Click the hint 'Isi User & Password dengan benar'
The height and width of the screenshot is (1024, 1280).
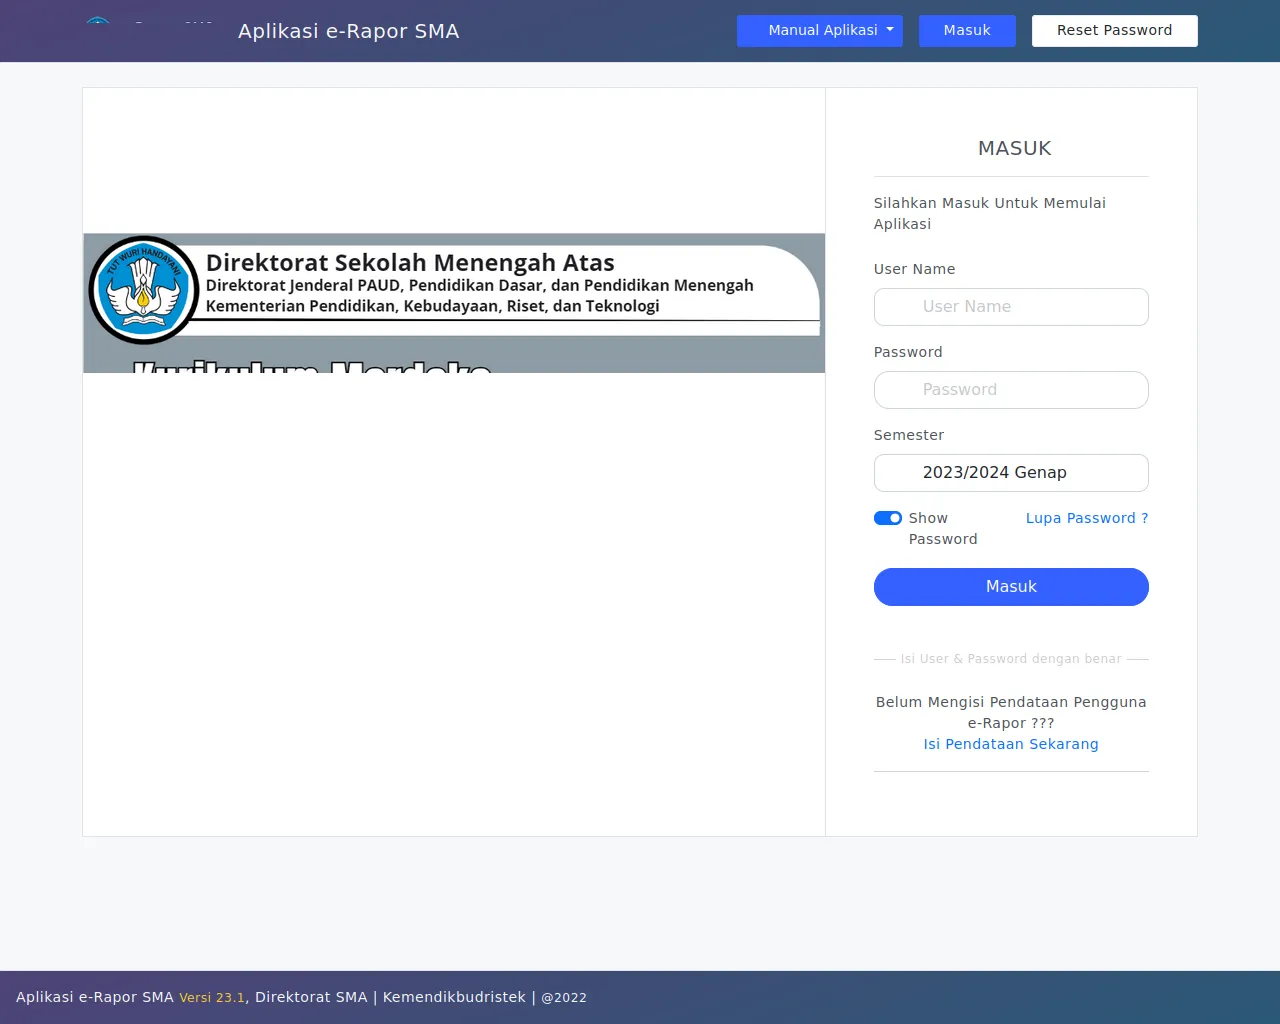1011,659
